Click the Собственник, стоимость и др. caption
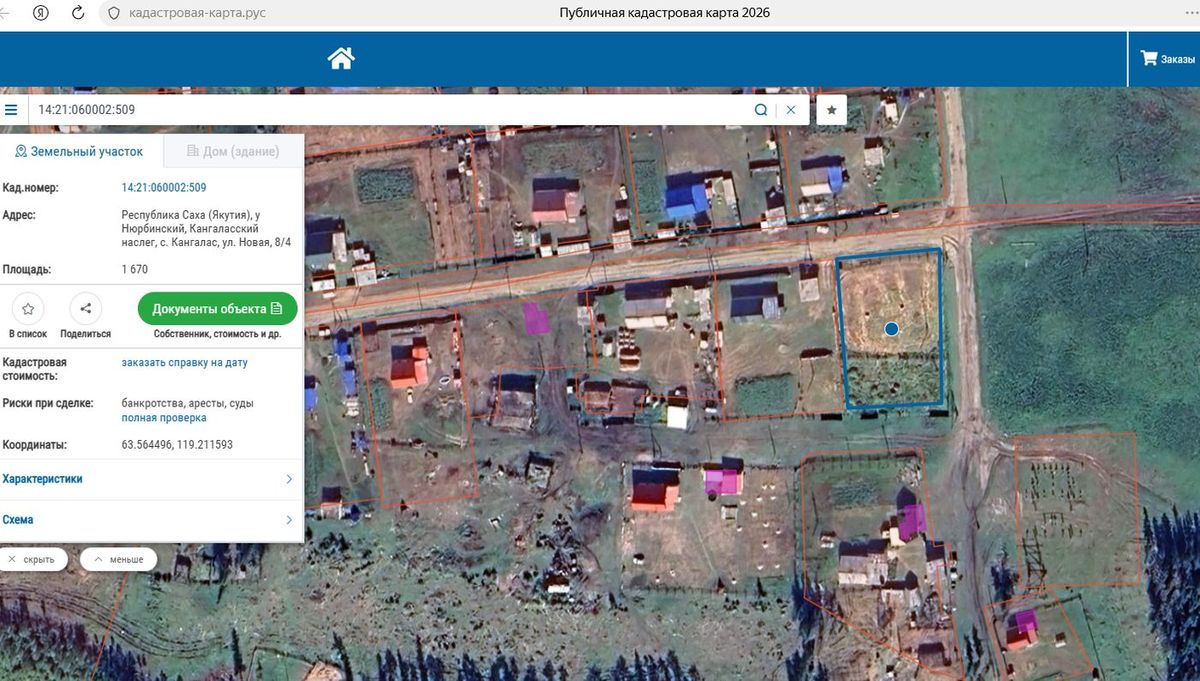The width and height of the screenshot is (1200, 681). [218, 334]
